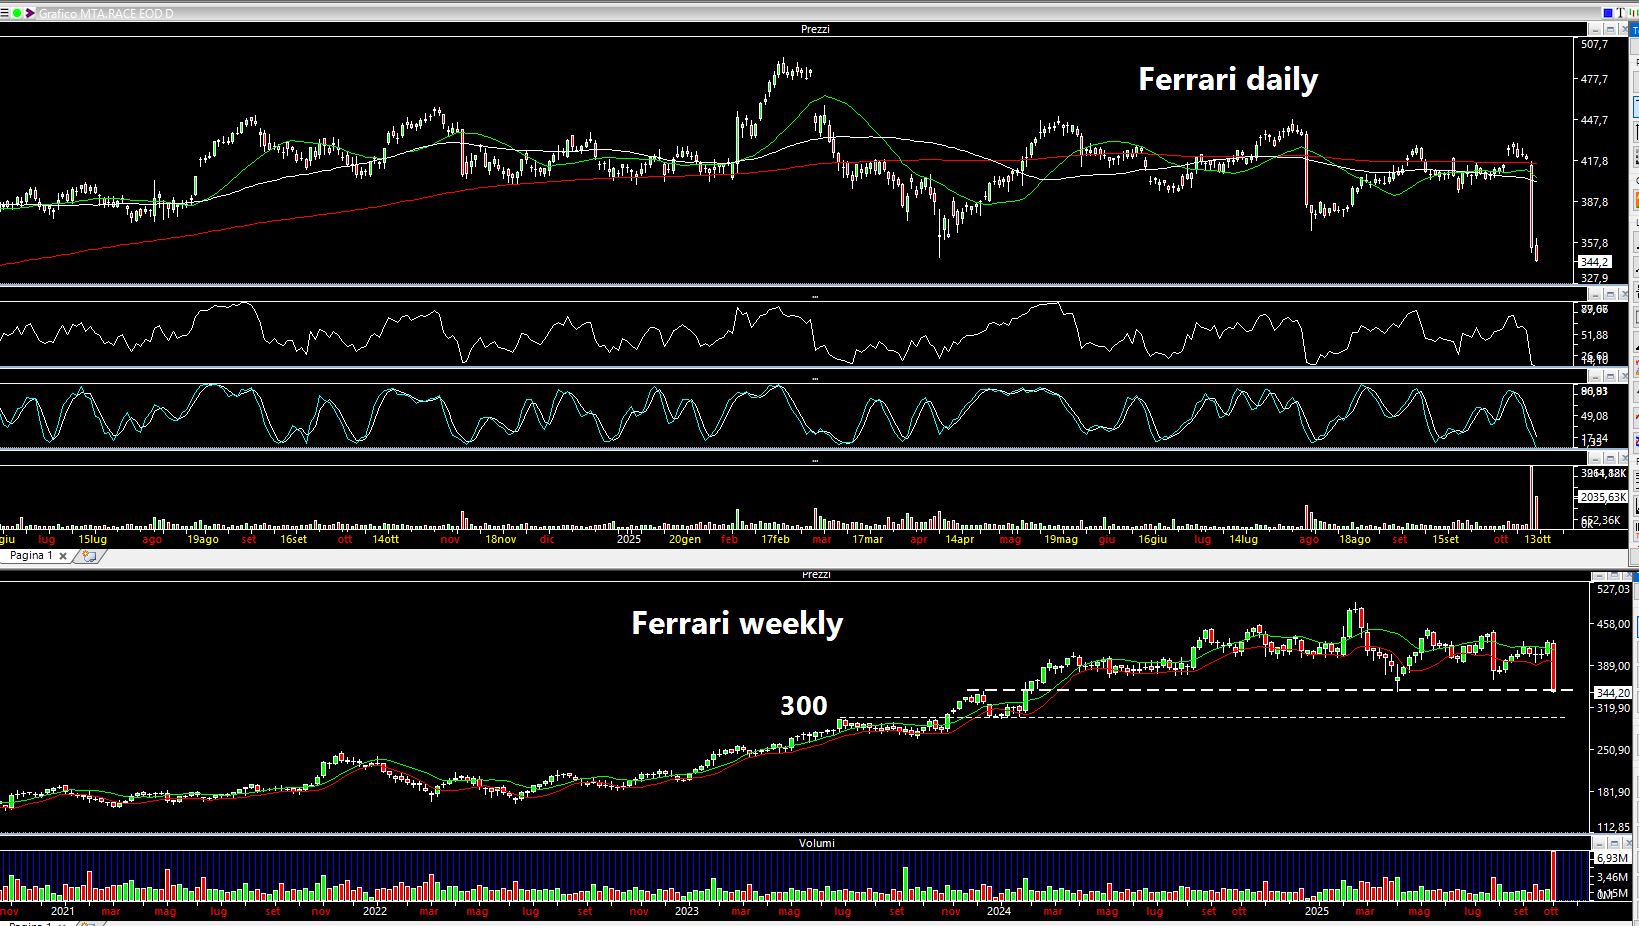Click the 18ago date on the daily axis
This screenshot has height=926, width=1639.
(1355, 540)
